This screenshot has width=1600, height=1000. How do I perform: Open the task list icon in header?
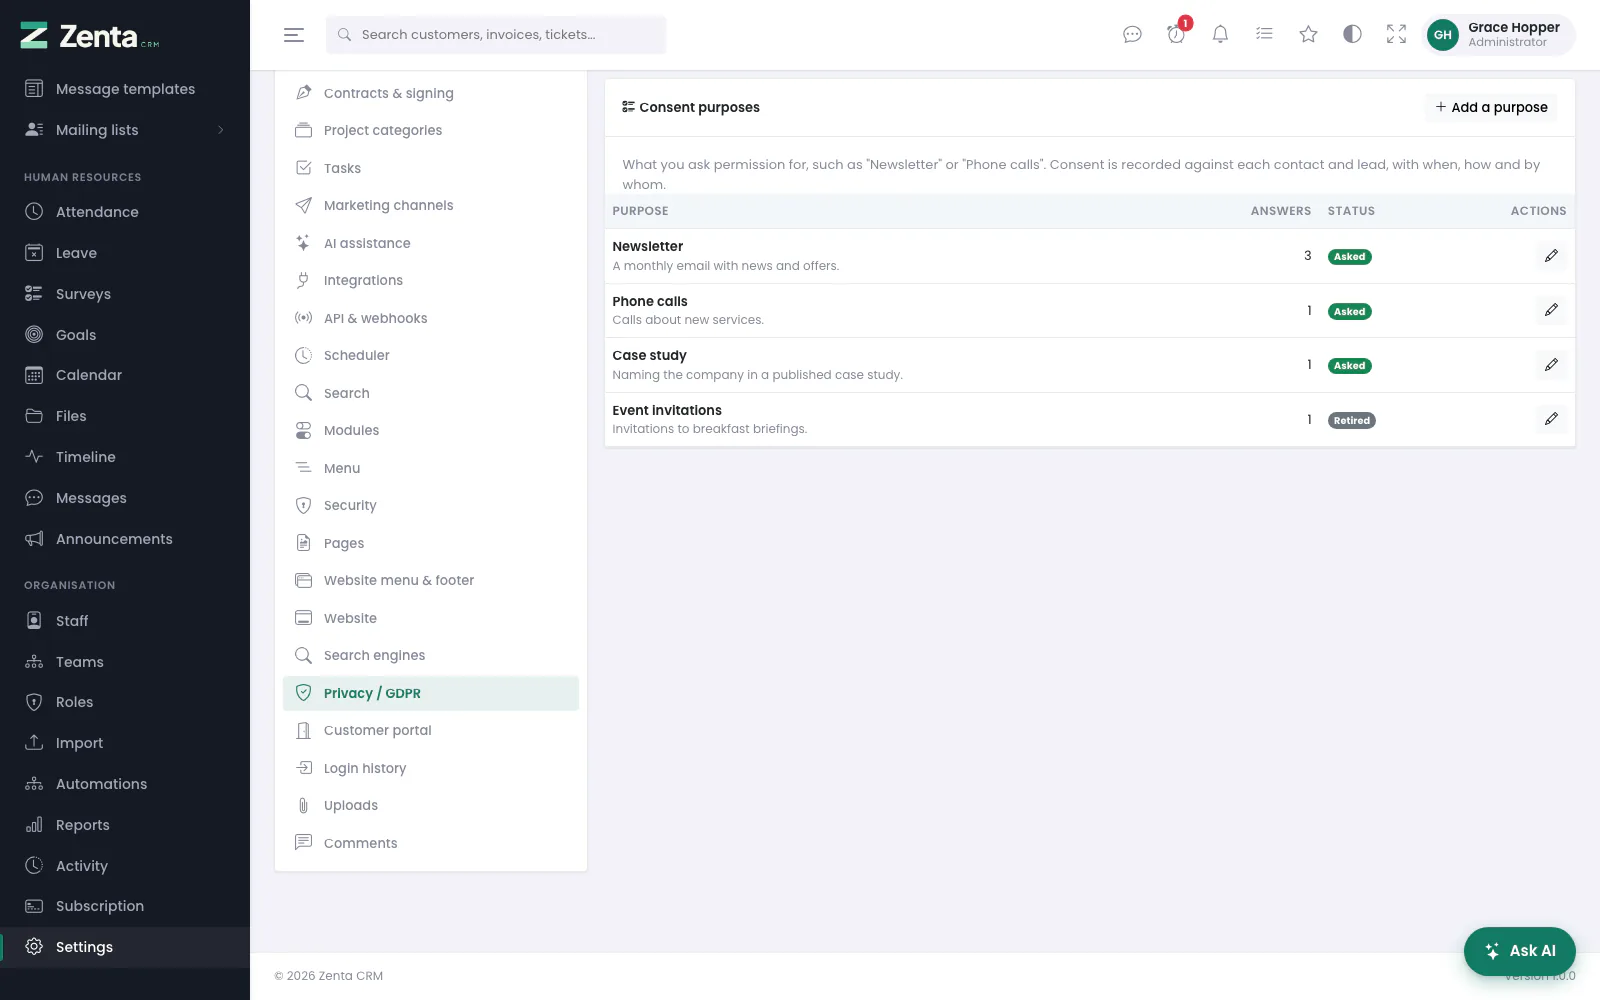1264,35
